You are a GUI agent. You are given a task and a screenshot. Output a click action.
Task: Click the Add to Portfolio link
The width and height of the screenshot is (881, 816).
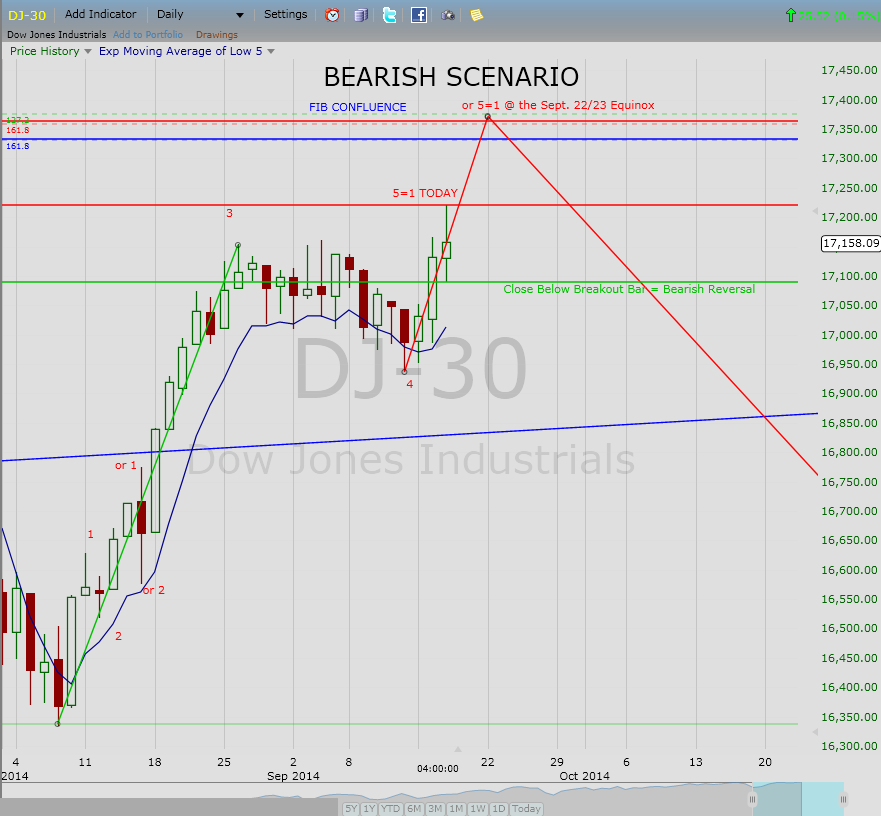(148, 34)
